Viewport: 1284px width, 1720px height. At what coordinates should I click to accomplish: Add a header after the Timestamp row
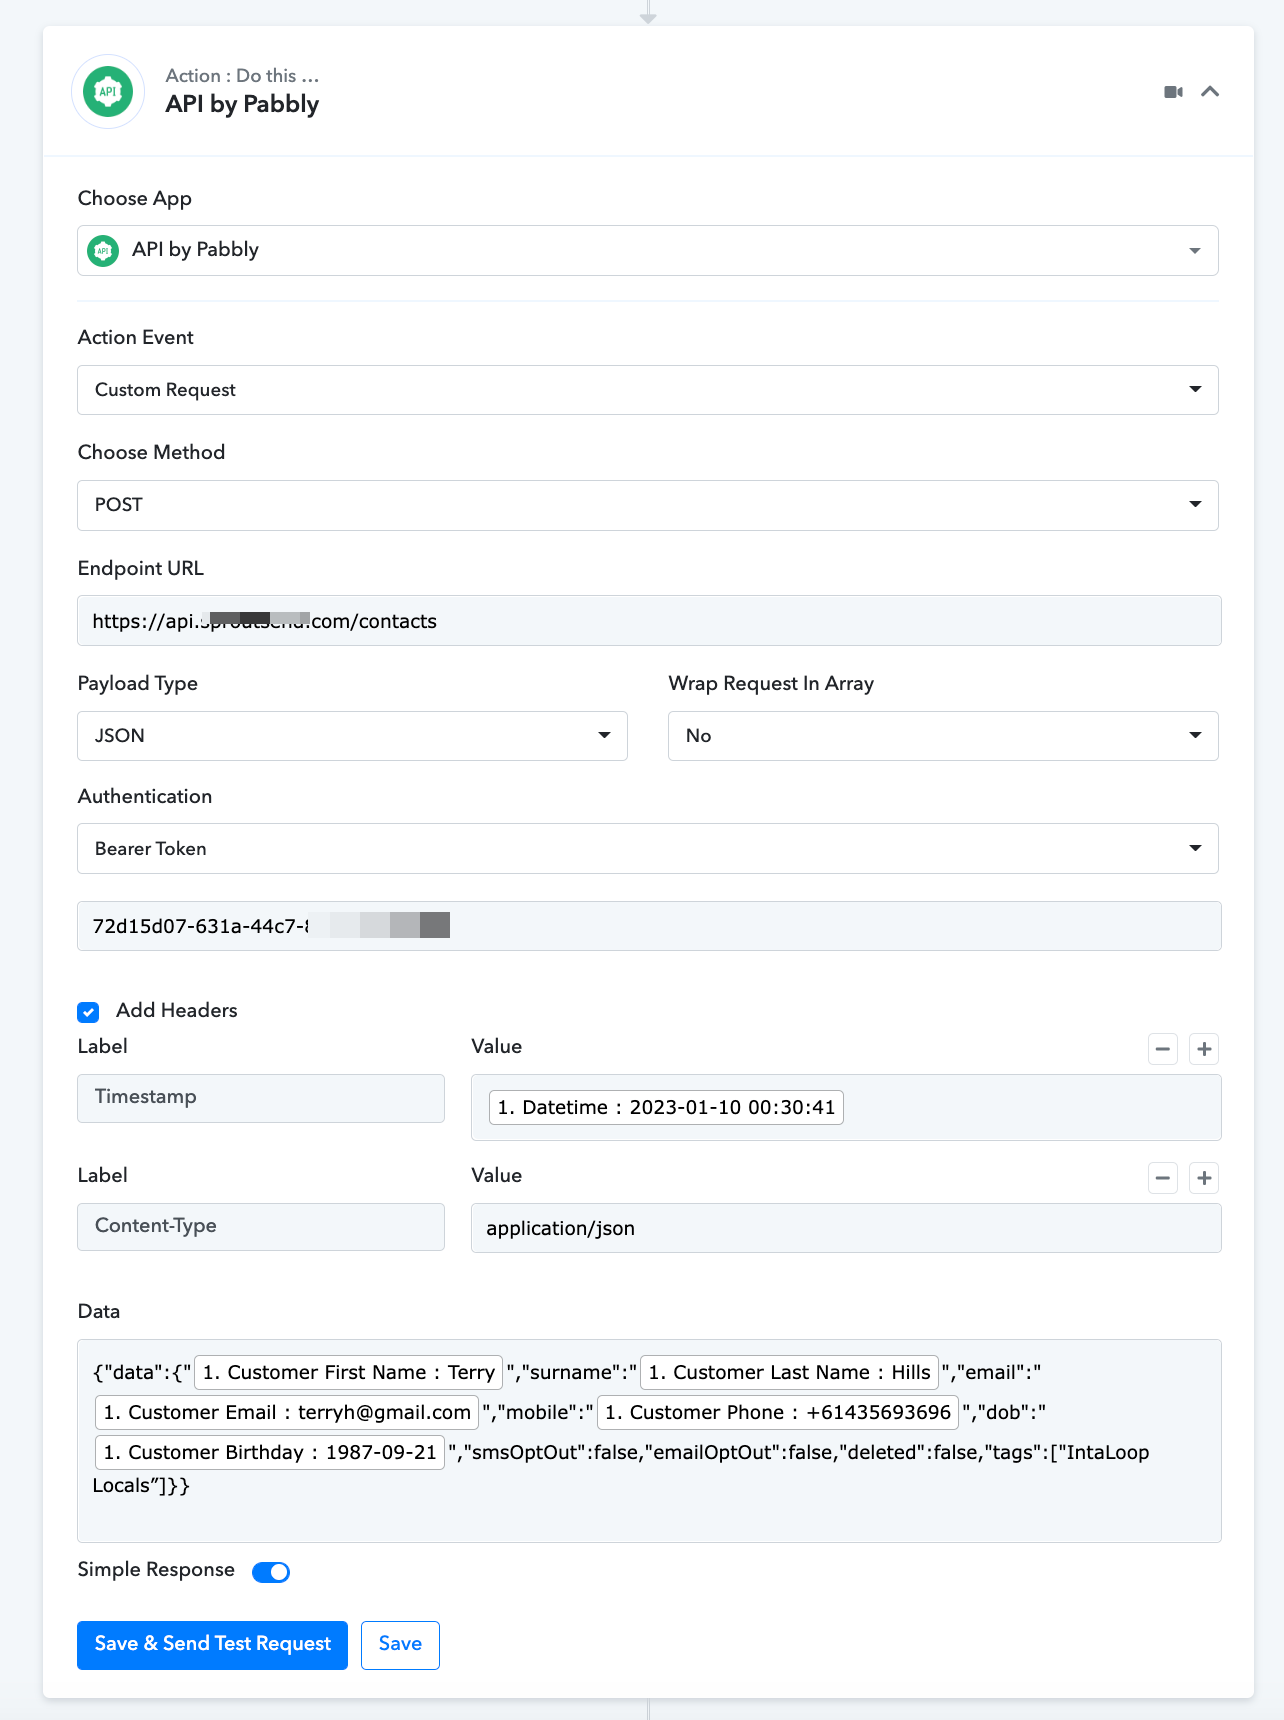1204,1049
